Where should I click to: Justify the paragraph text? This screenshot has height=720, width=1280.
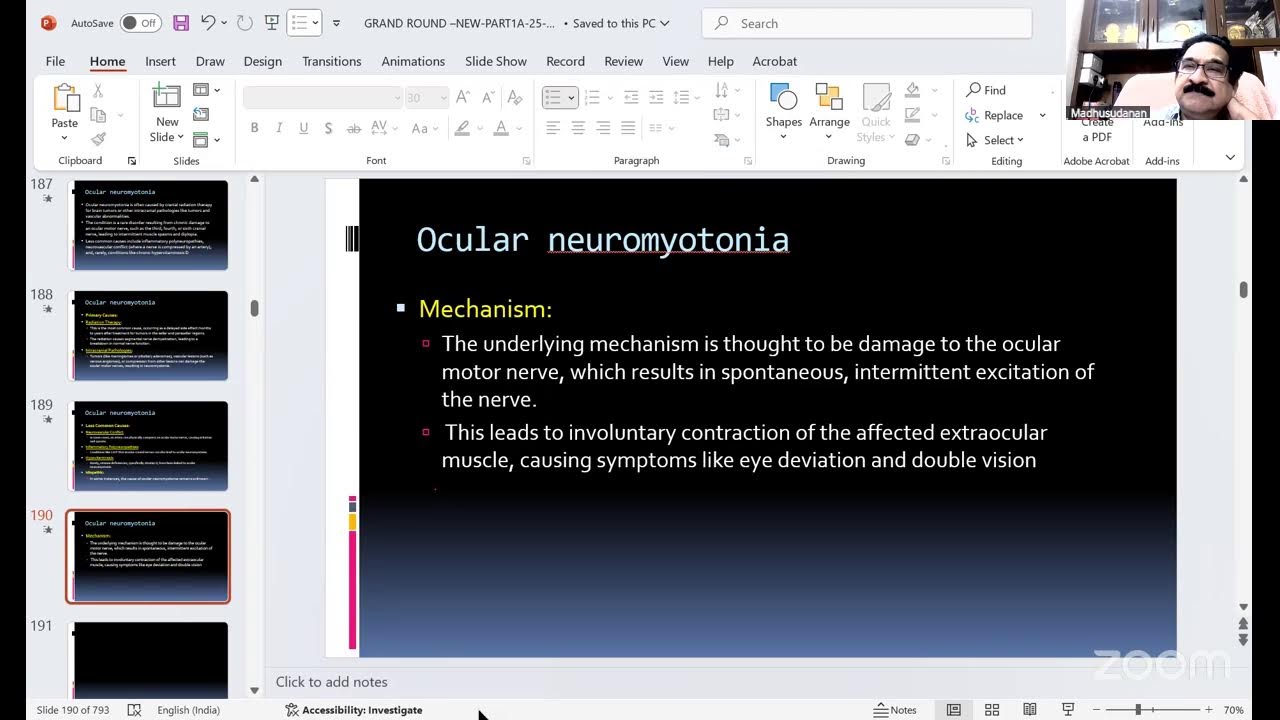pyautogui.click(x=628, y=128)
